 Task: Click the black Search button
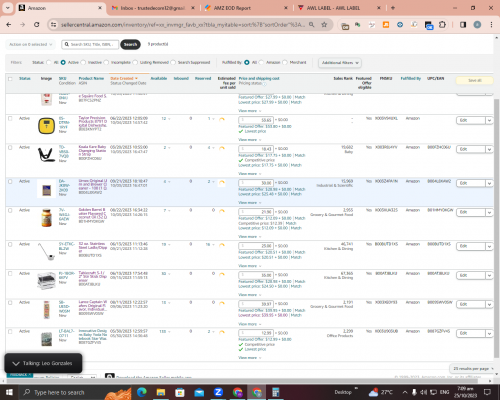130,44
